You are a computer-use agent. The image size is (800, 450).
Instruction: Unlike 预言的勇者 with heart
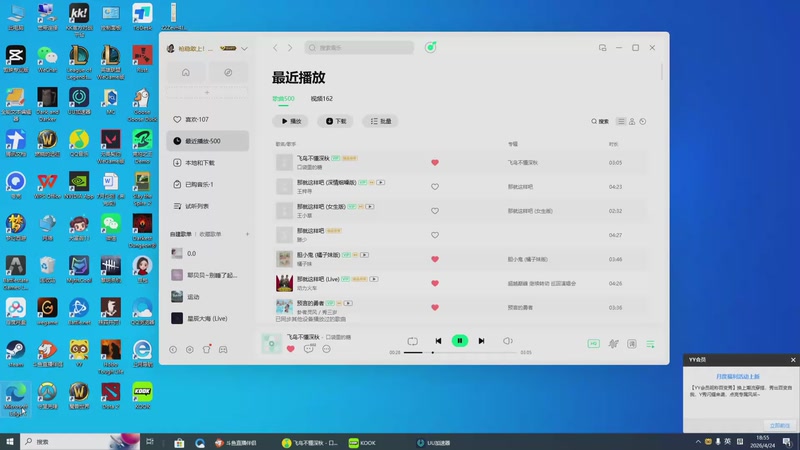tap(435, 308)
